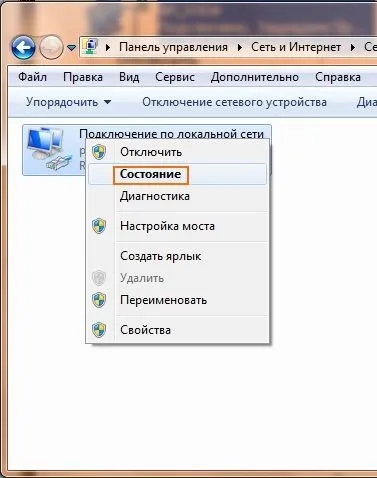This screenshot has width=377, height=478.
Task: Expand arrow after Сеть и Интернет breadcrumb
Action: [353, 48]
